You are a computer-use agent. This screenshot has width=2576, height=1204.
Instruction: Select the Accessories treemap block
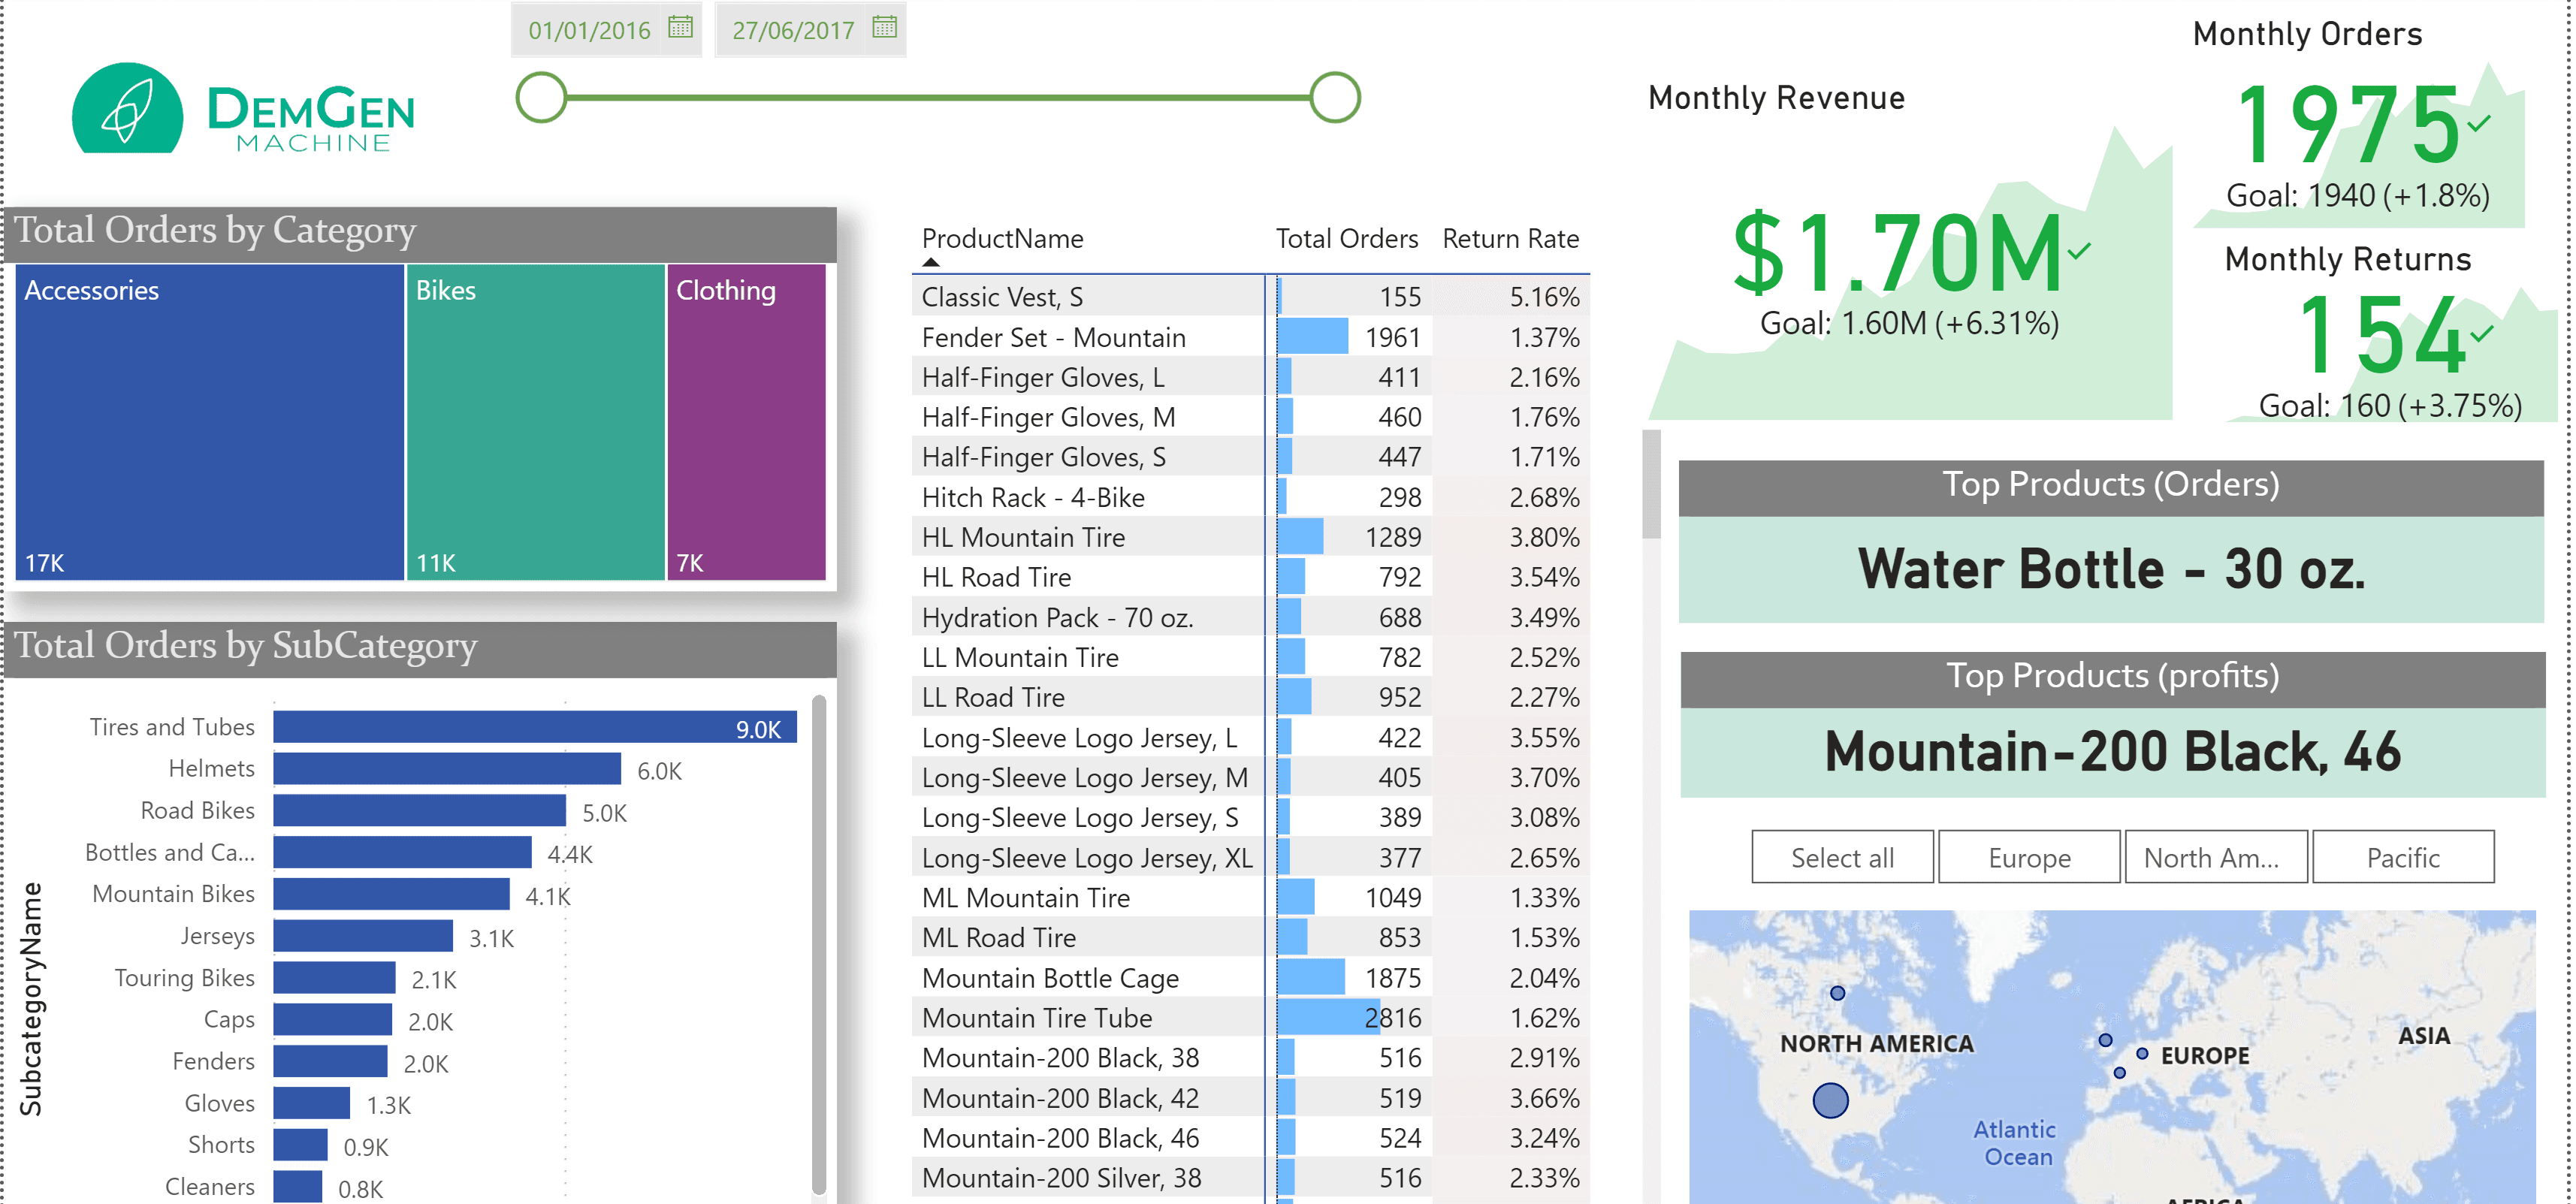click(x=210, y=420)
